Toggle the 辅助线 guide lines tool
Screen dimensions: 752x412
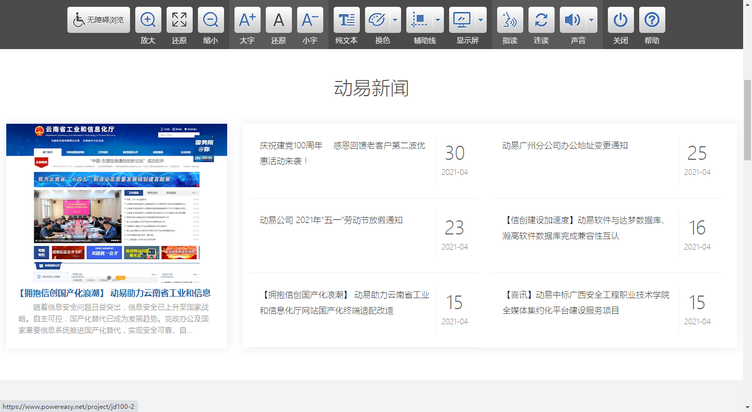pyautogui.click(x=419, y=20)
